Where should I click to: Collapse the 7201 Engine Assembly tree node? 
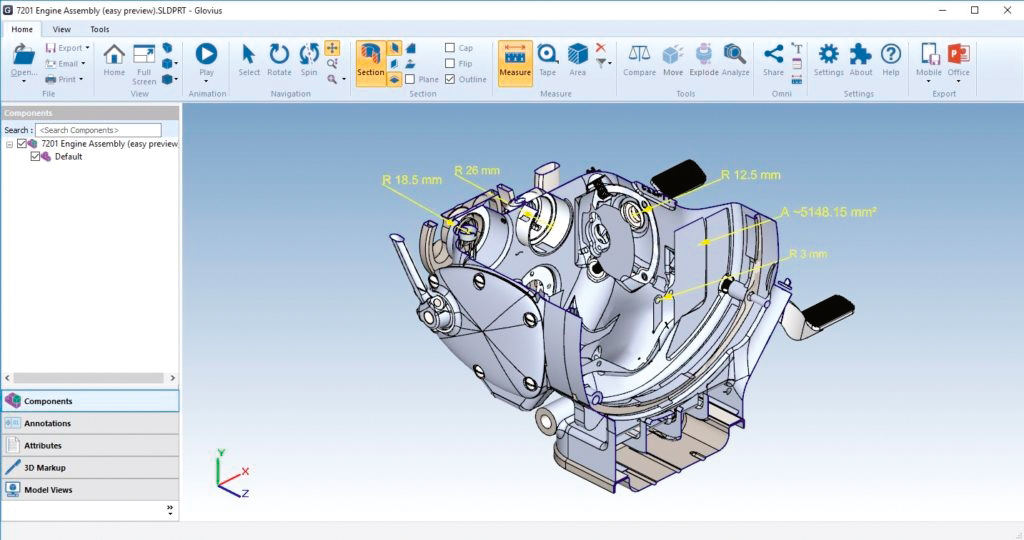tap(9, 144)
